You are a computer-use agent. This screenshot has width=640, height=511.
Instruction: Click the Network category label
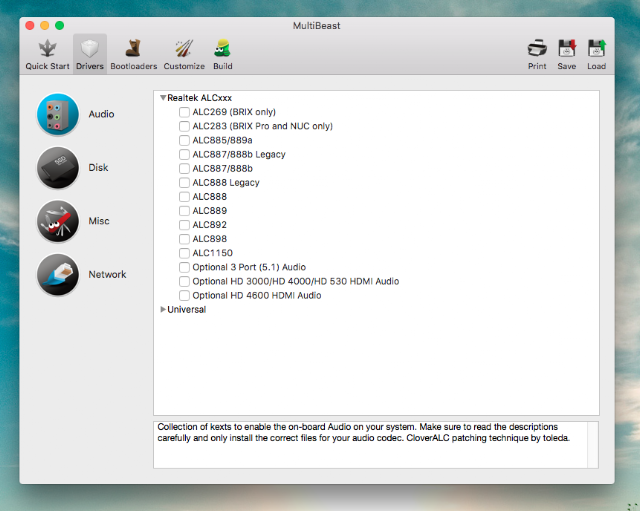tap(107, 274)
